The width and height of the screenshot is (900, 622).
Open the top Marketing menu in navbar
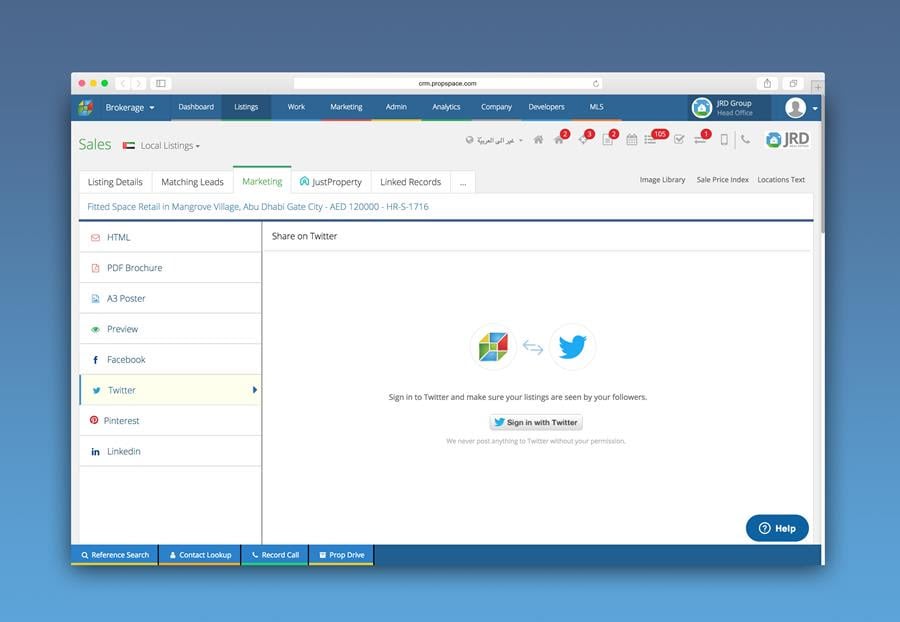click(346, 107)
